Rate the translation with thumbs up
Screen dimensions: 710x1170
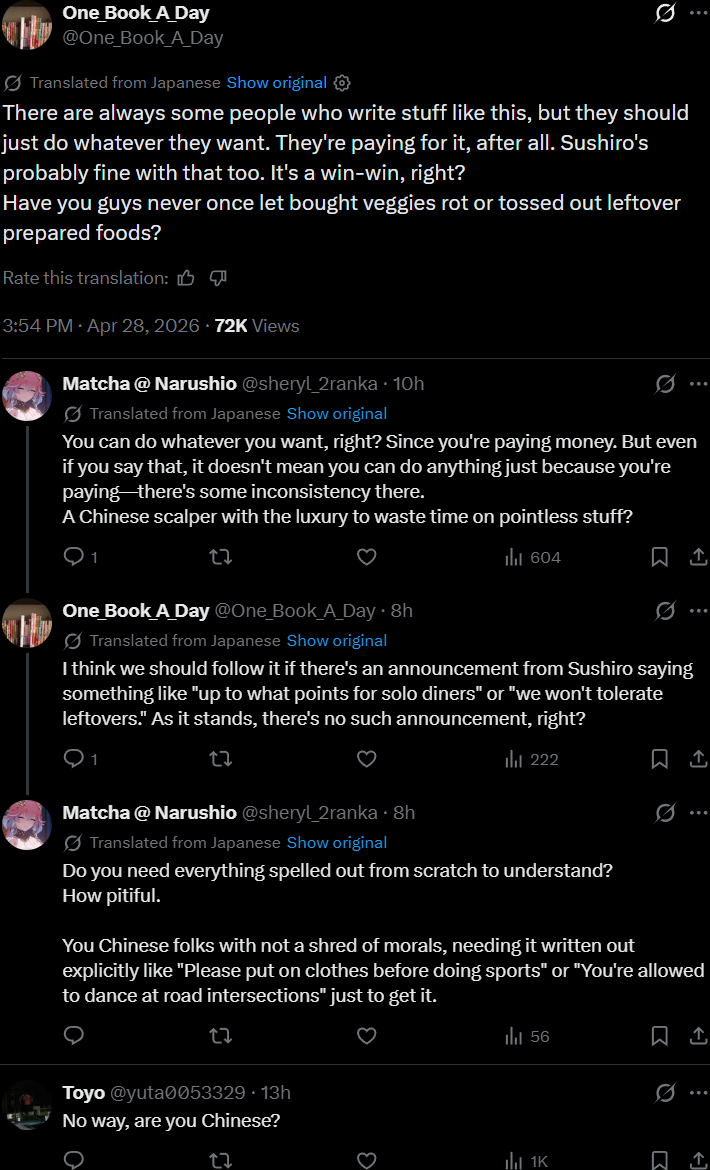click(x=186, y=278)
